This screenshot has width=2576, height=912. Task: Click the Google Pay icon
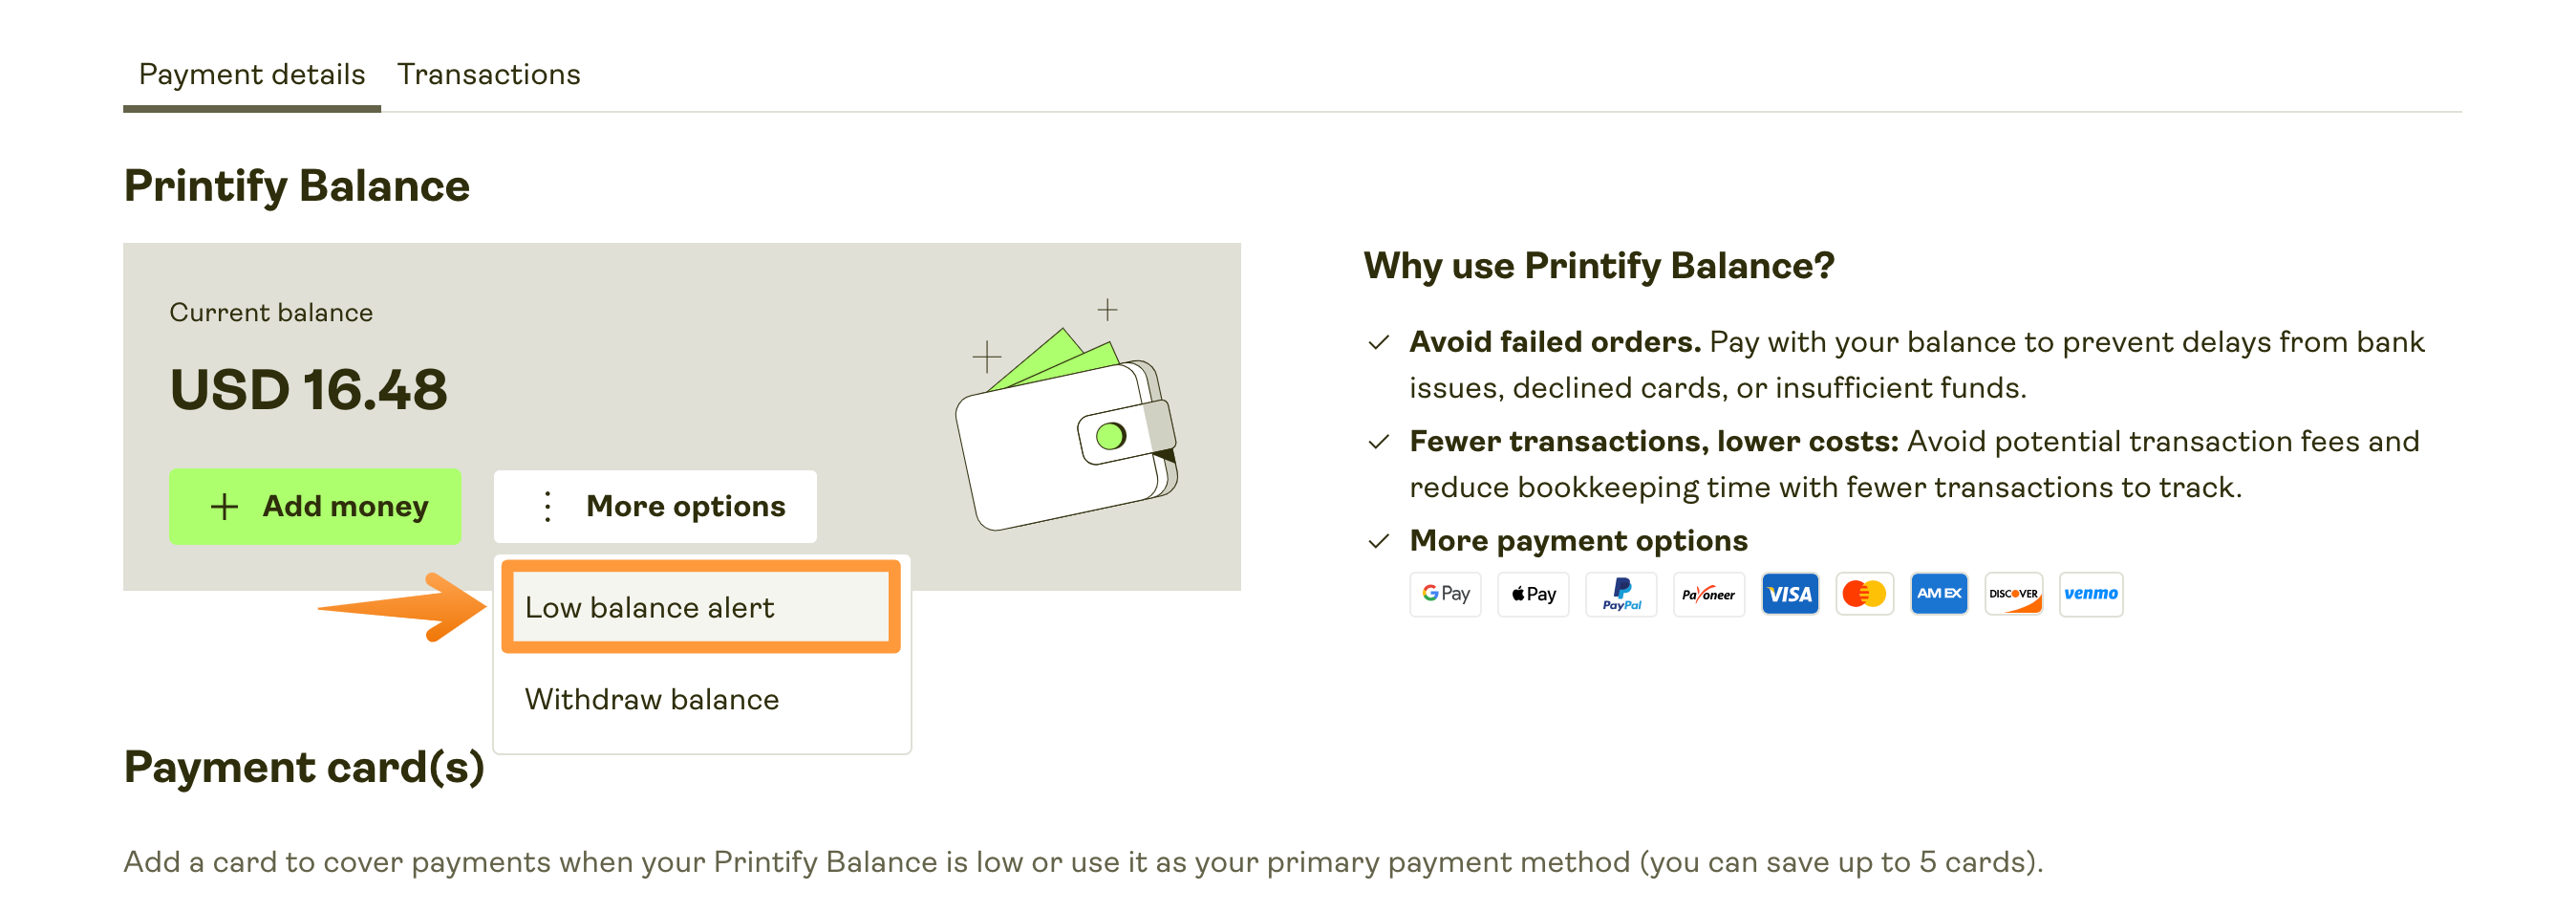[1445, 594]
